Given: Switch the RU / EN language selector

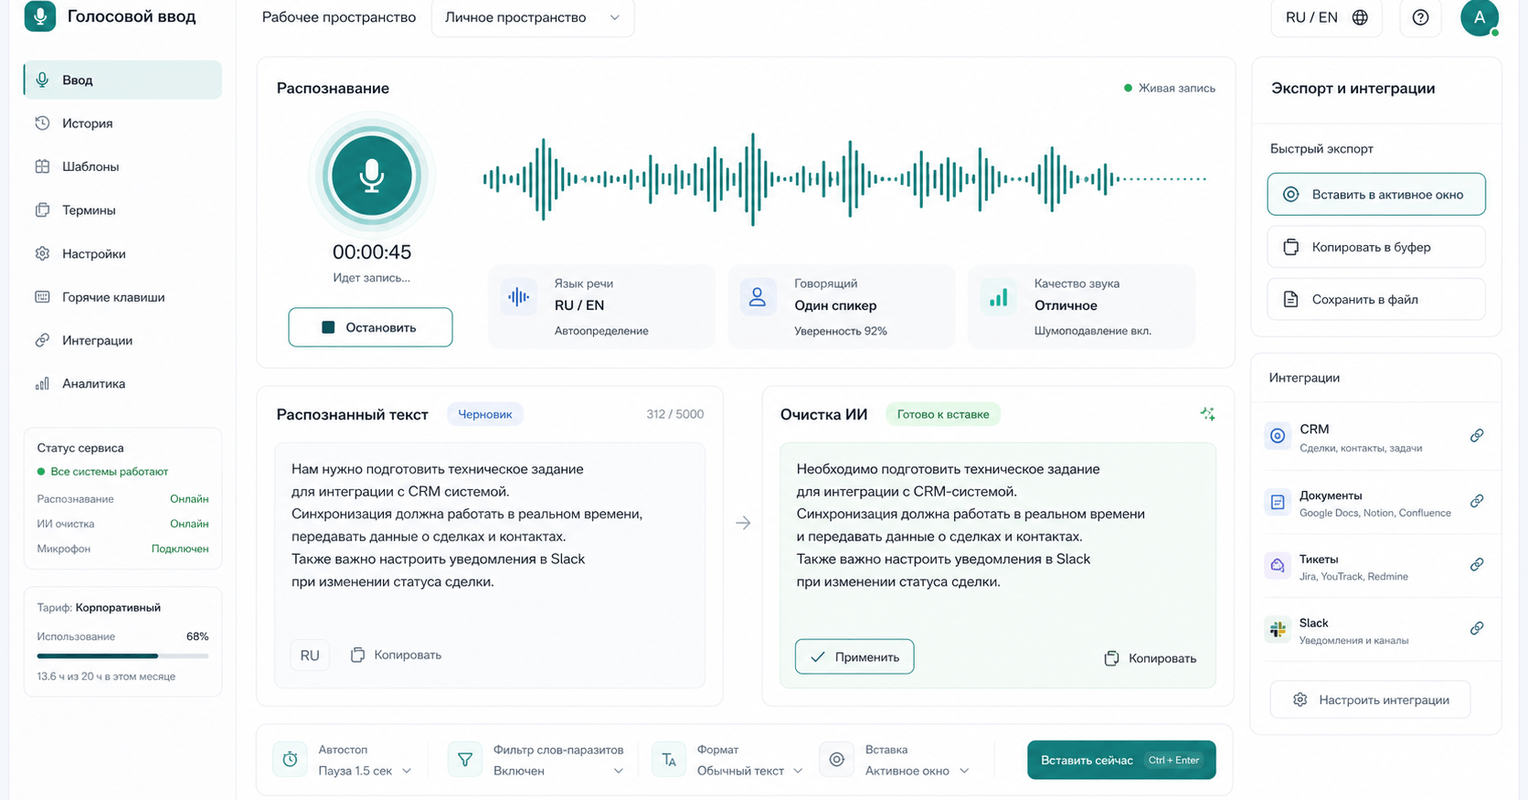Looking at the screenshot, I should click(x=1326, y=17).
